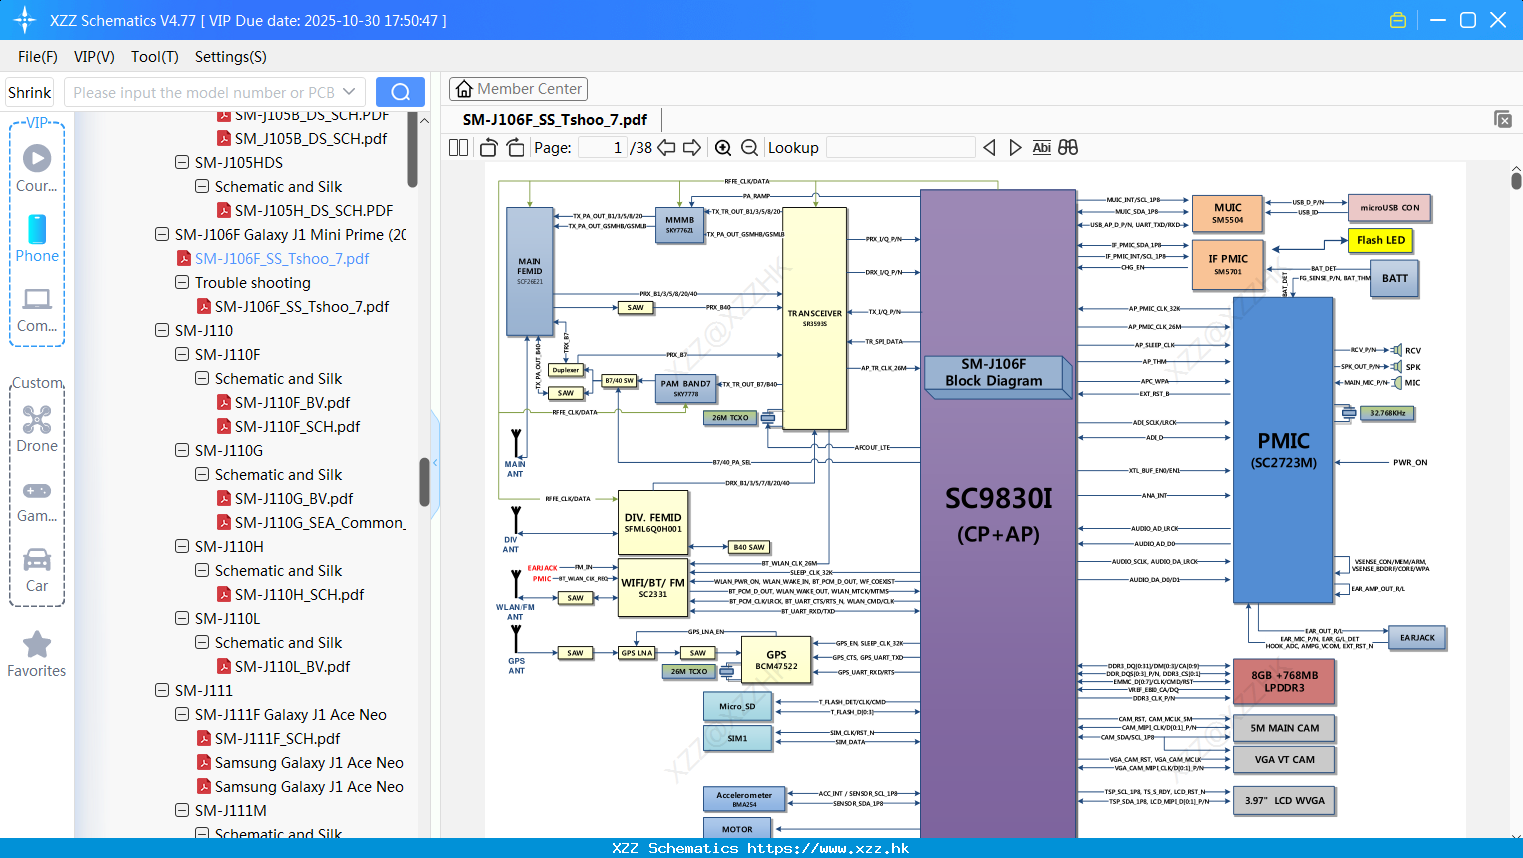Open SM-J110F_BV.pdf file
Viewport: 1523px width, 858px height.
(x=292, y=402)
